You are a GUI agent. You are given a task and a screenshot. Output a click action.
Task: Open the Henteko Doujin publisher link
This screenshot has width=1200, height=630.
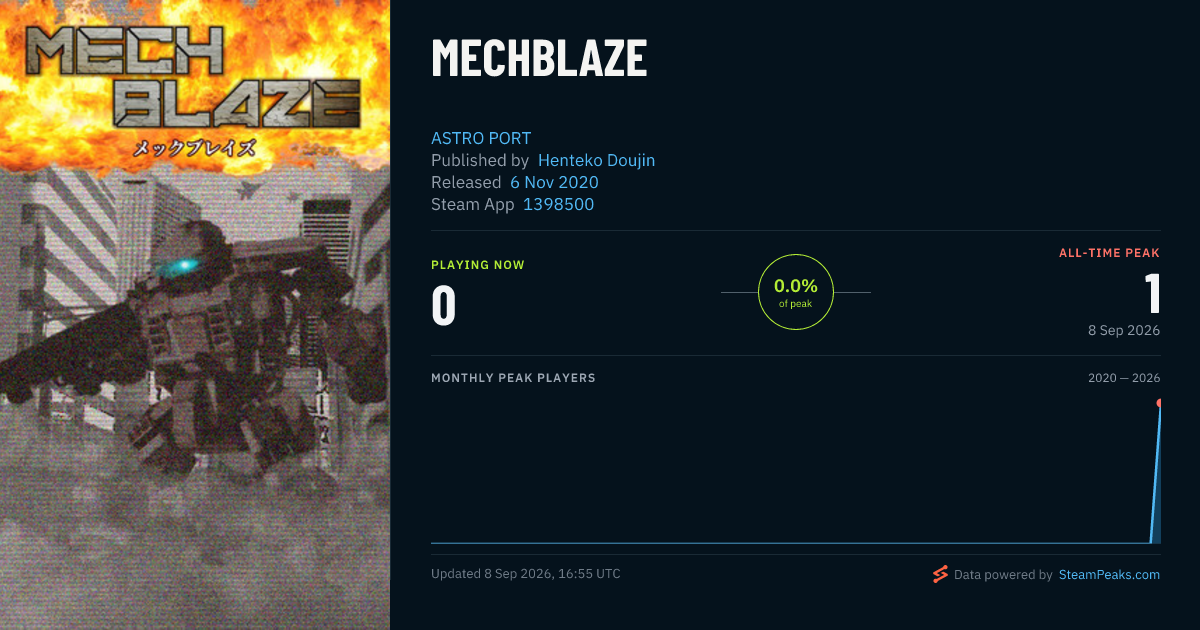click(x=596, y=160)
